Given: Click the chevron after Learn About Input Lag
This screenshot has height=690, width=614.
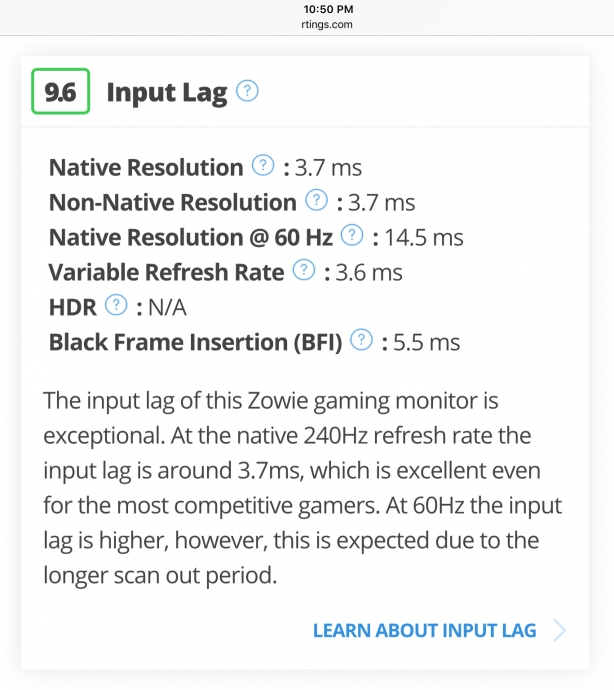Looking at the screenshot, I should [x=559, y=630].
